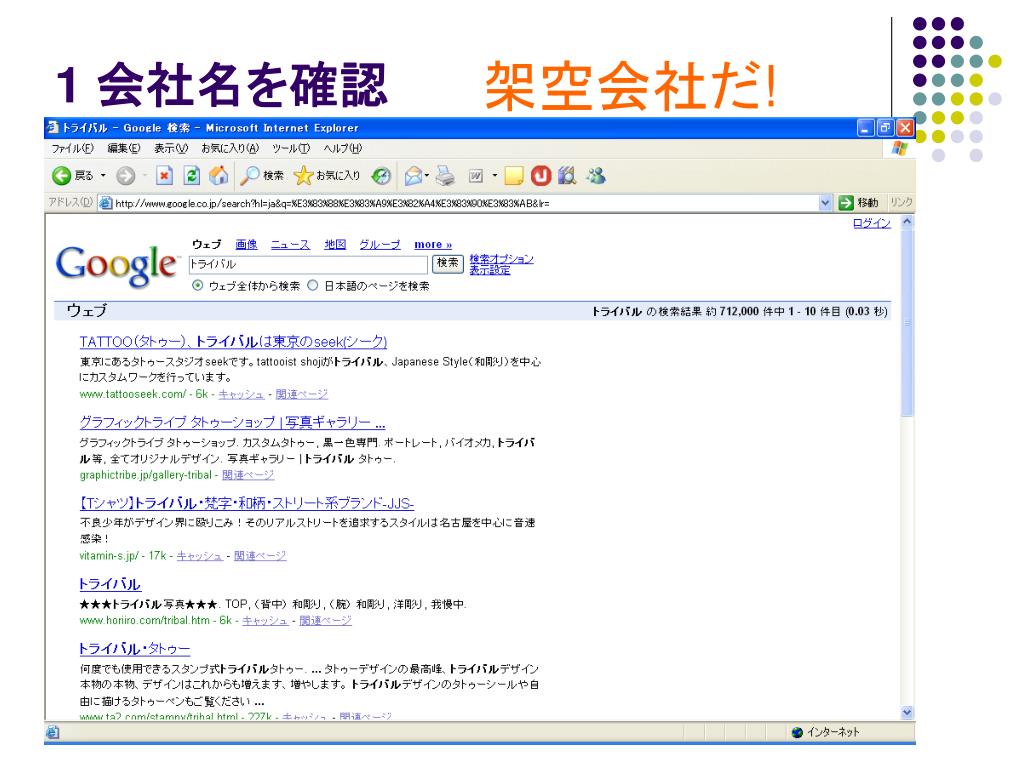Open the グループ link

click(x=379, y=244)
